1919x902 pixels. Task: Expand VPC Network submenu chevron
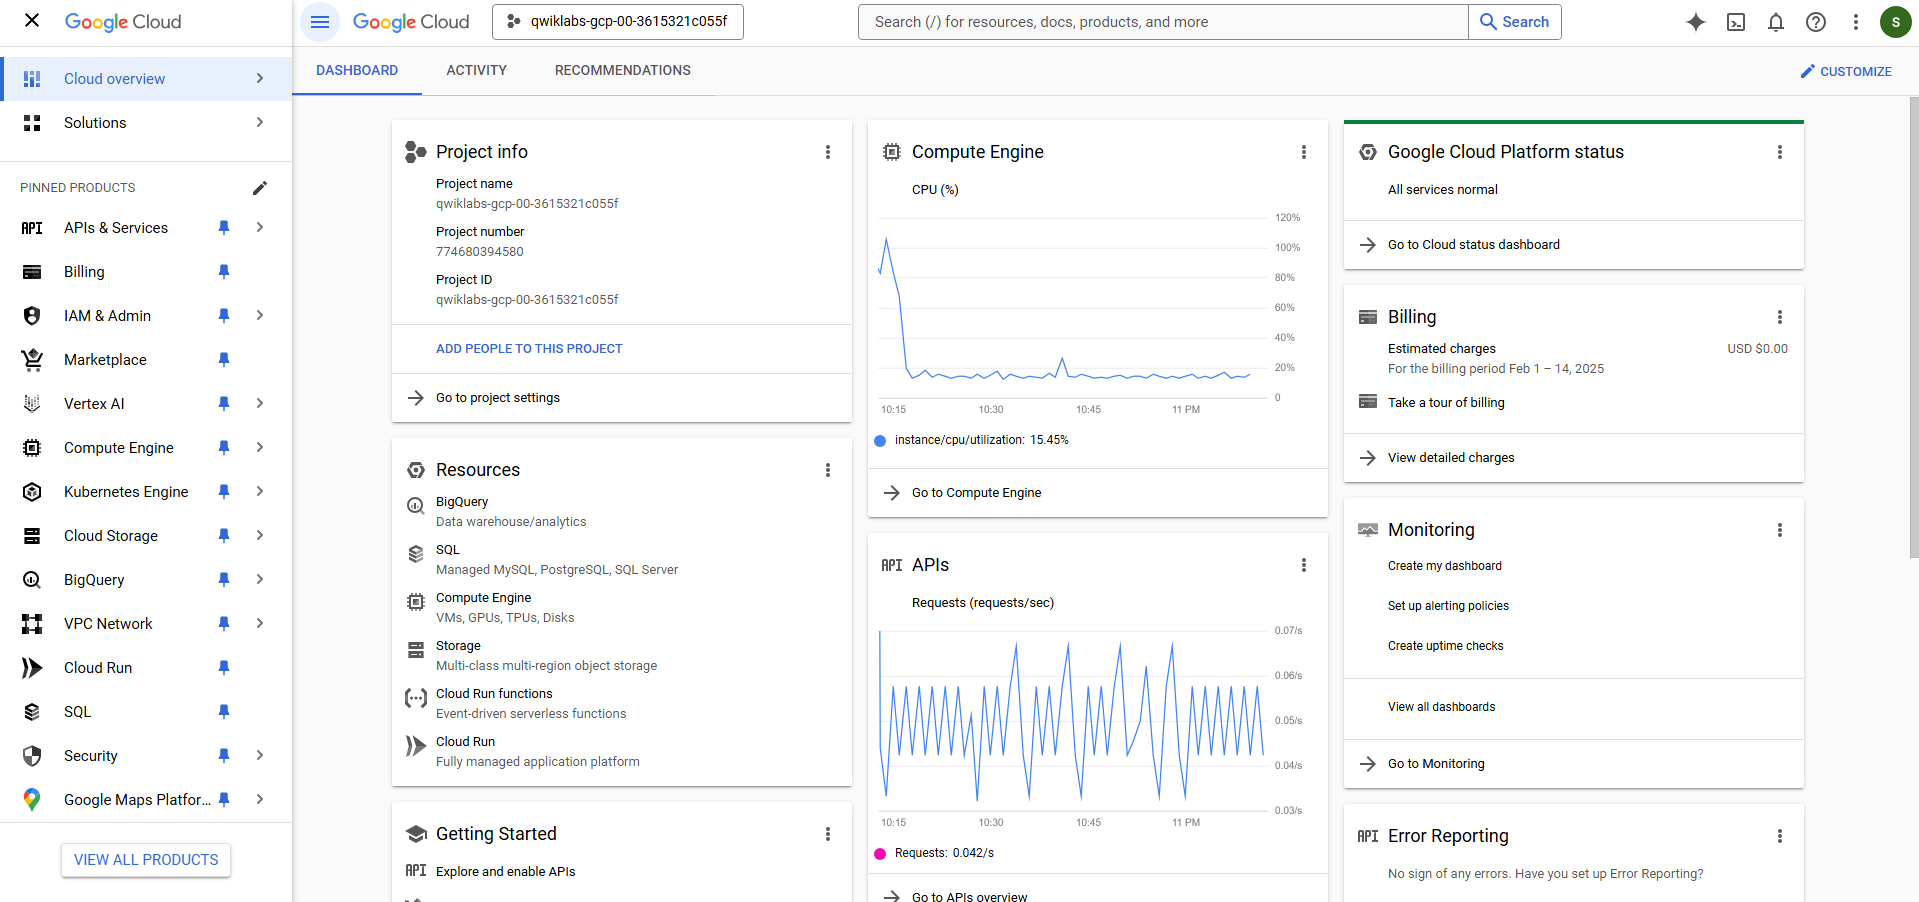(x=260, y=623)
